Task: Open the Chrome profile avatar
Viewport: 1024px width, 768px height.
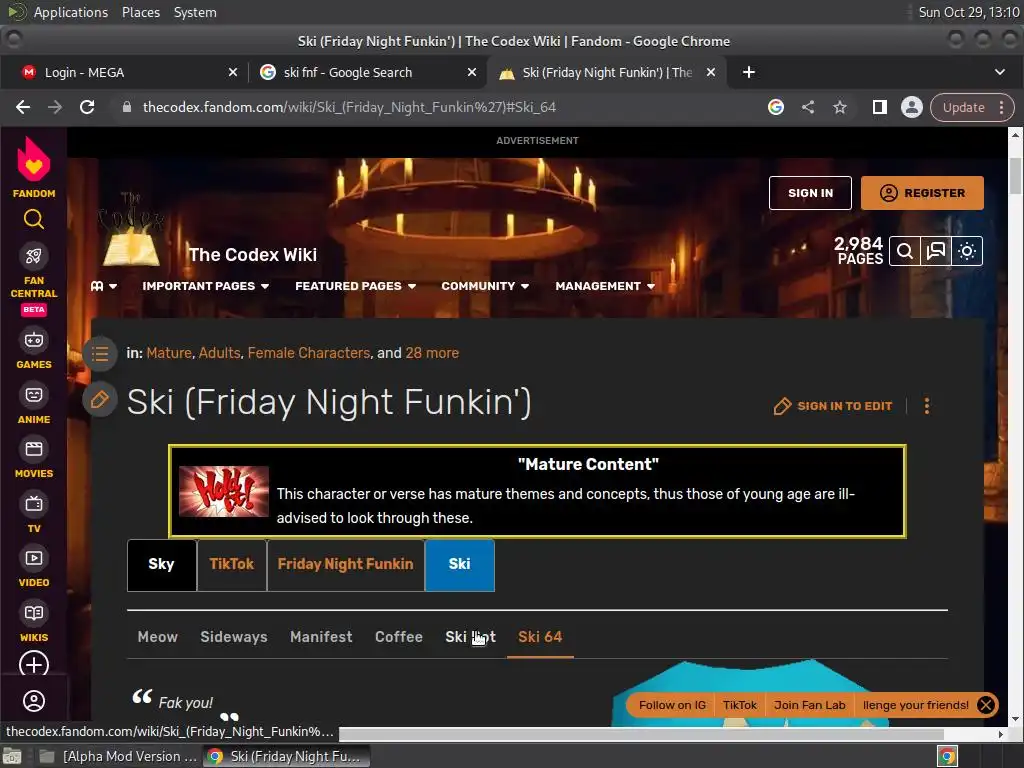Action: point(912,107)
